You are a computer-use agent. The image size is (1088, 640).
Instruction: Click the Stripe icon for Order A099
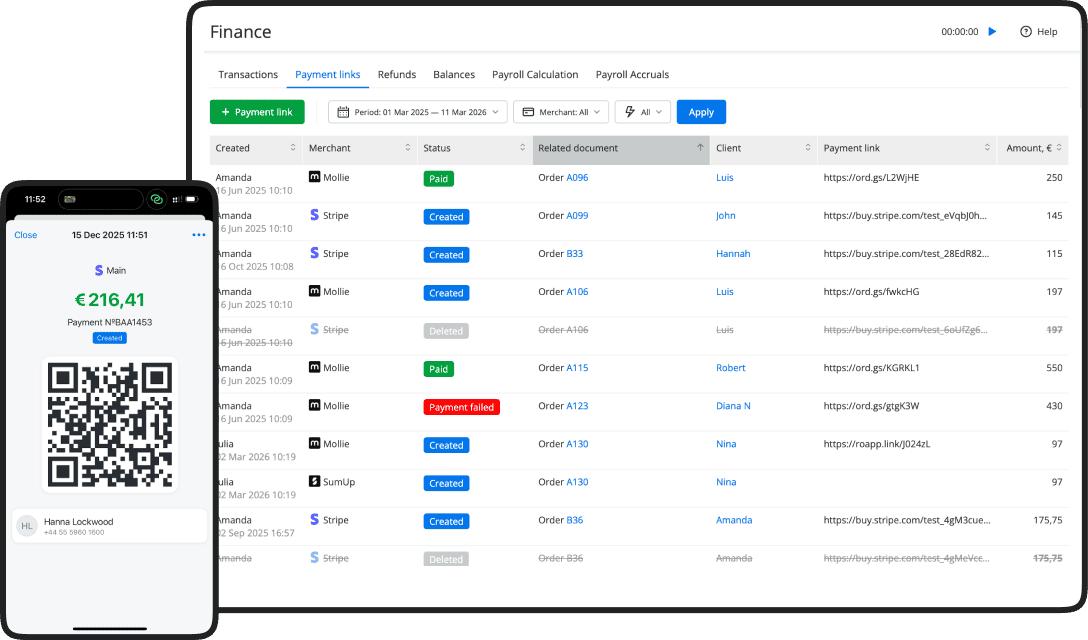pyautogui.click(x=314, y=215)
